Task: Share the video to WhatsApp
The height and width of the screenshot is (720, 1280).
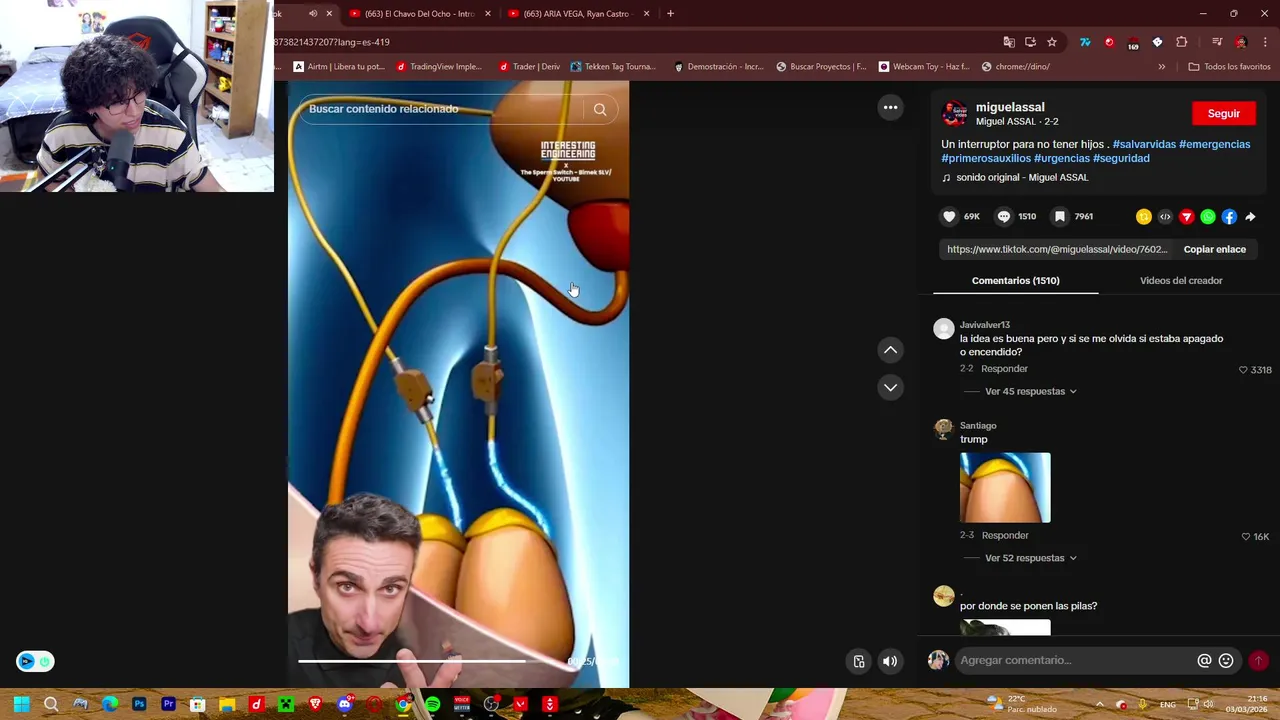Action: coord(1208,216)
